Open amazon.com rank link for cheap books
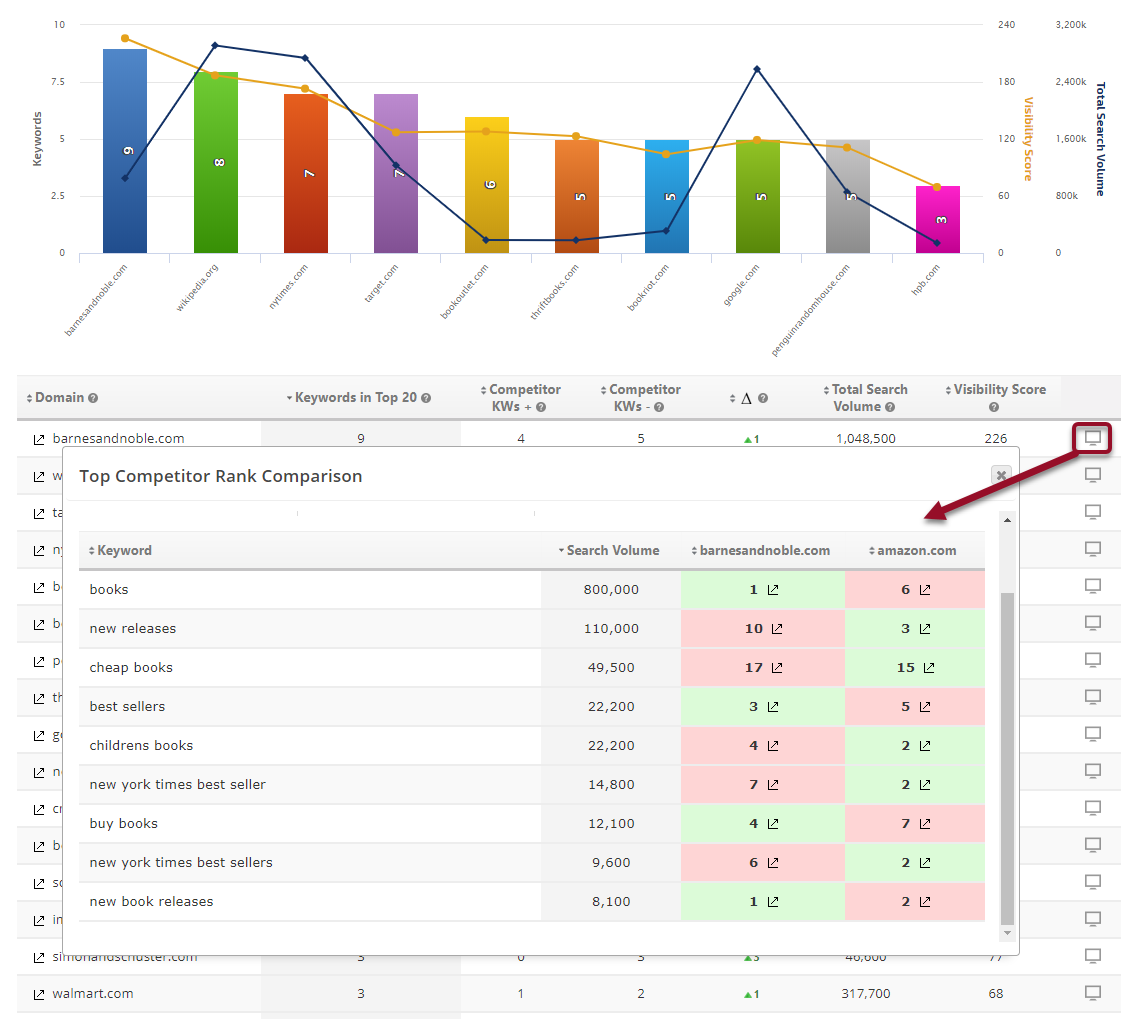This screenshot has width=1144, height=1019. pyautogui.click(x=928, y=668)
